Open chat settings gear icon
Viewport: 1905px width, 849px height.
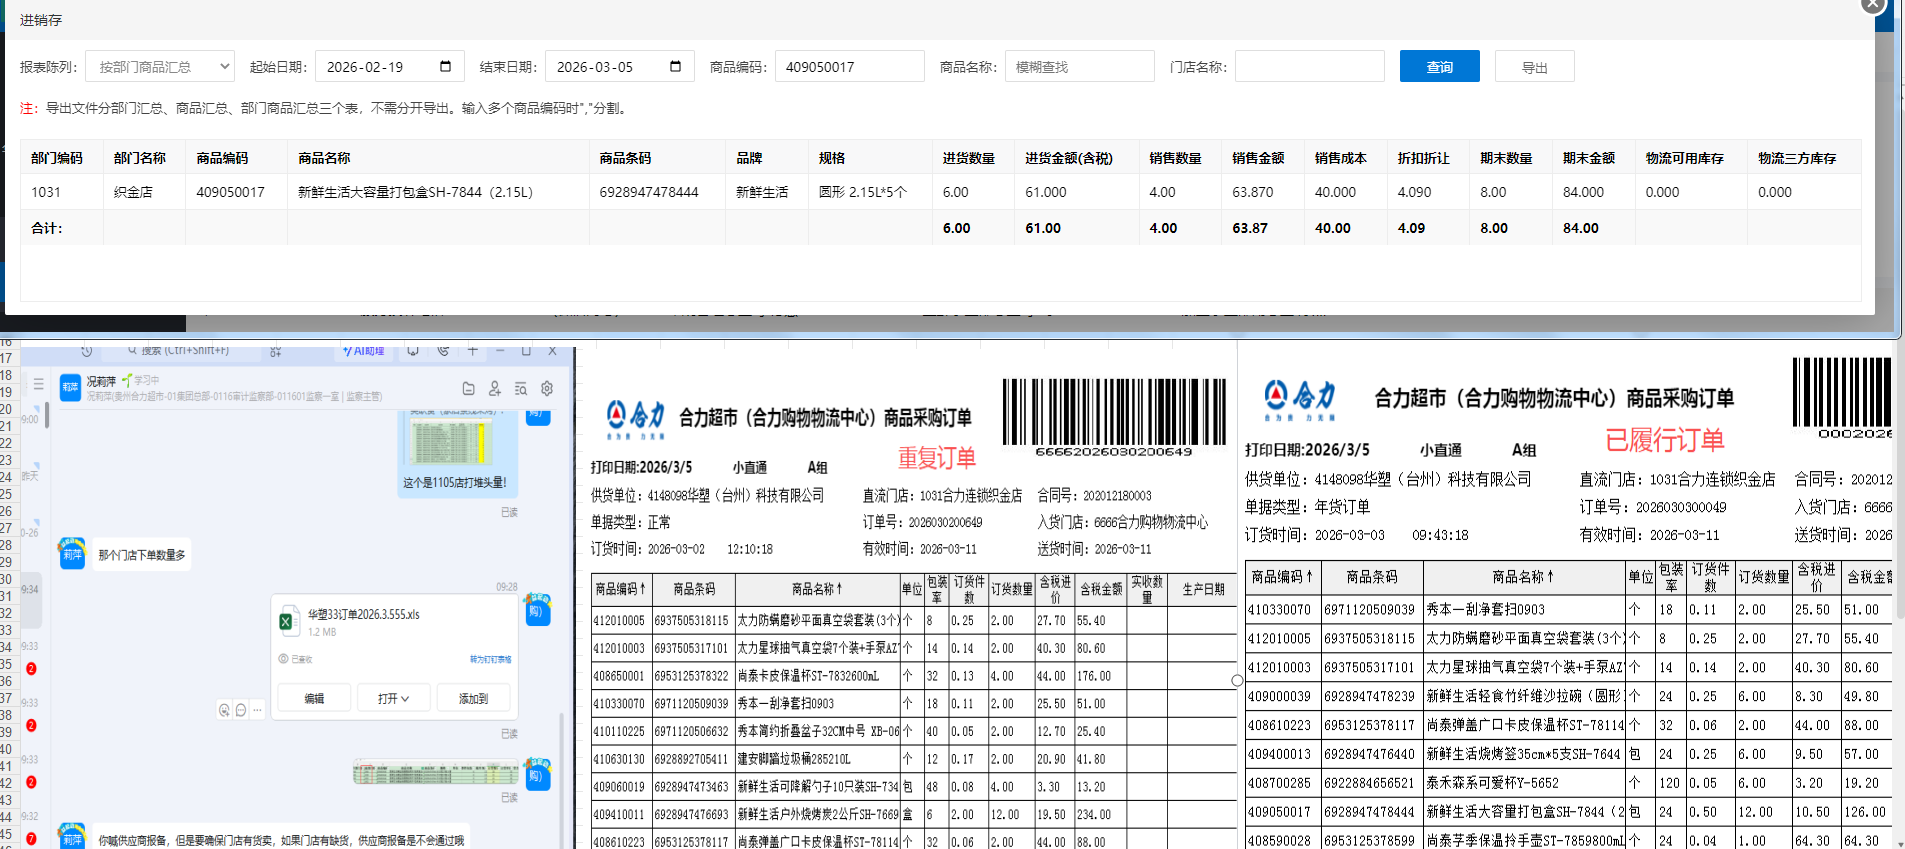point(547,388)
